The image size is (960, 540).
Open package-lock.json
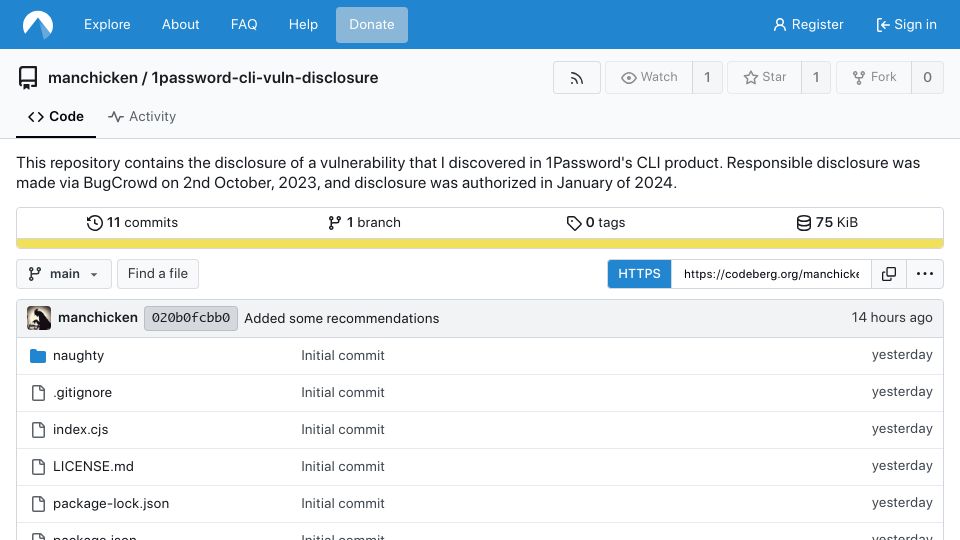111,504
